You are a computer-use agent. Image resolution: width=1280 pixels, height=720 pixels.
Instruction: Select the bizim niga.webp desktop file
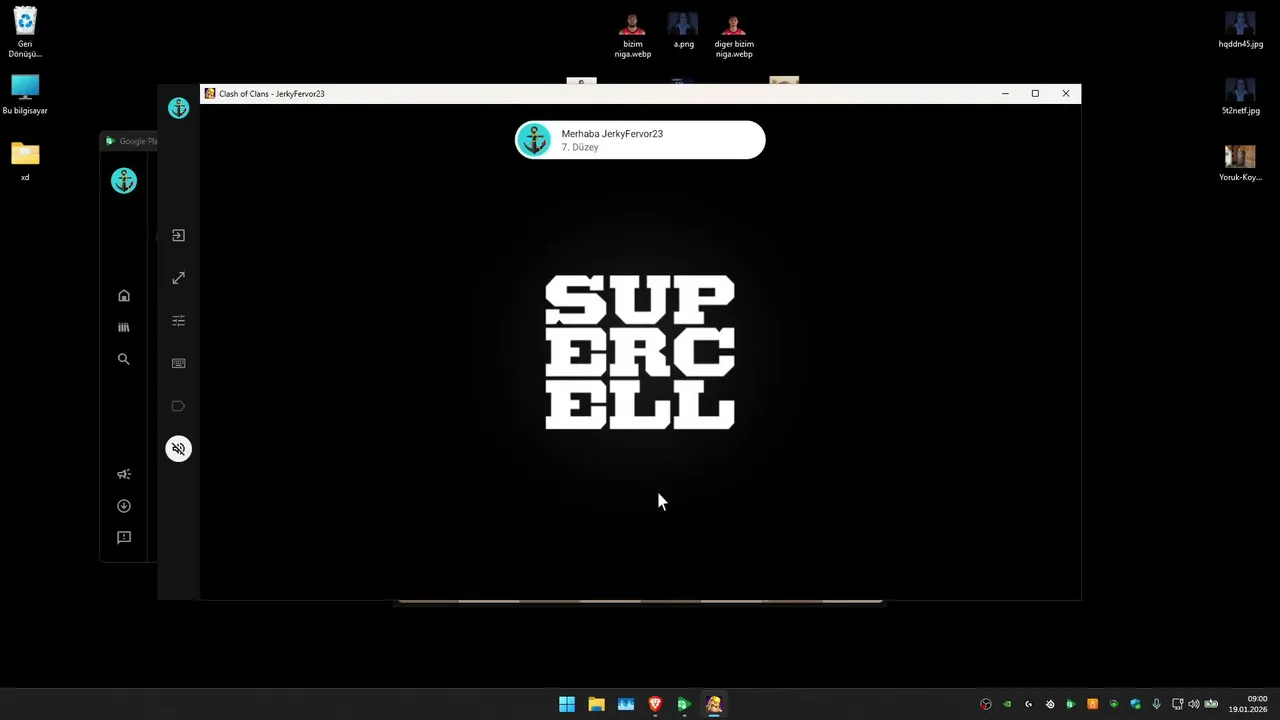click(x=632, y=35)
